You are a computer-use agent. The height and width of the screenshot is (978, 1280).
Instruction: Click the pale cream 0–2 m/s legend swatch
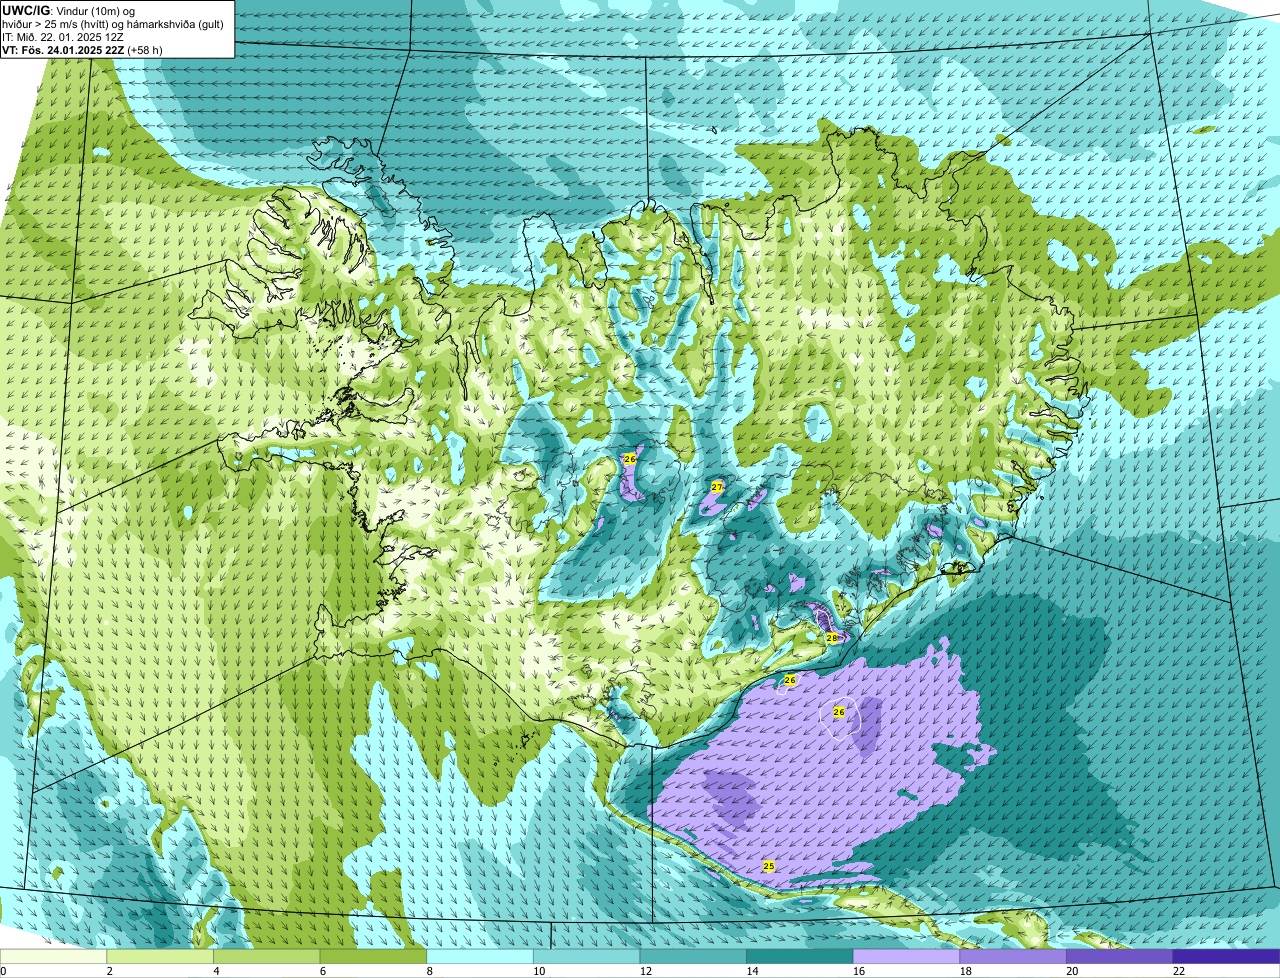(54, 956)
